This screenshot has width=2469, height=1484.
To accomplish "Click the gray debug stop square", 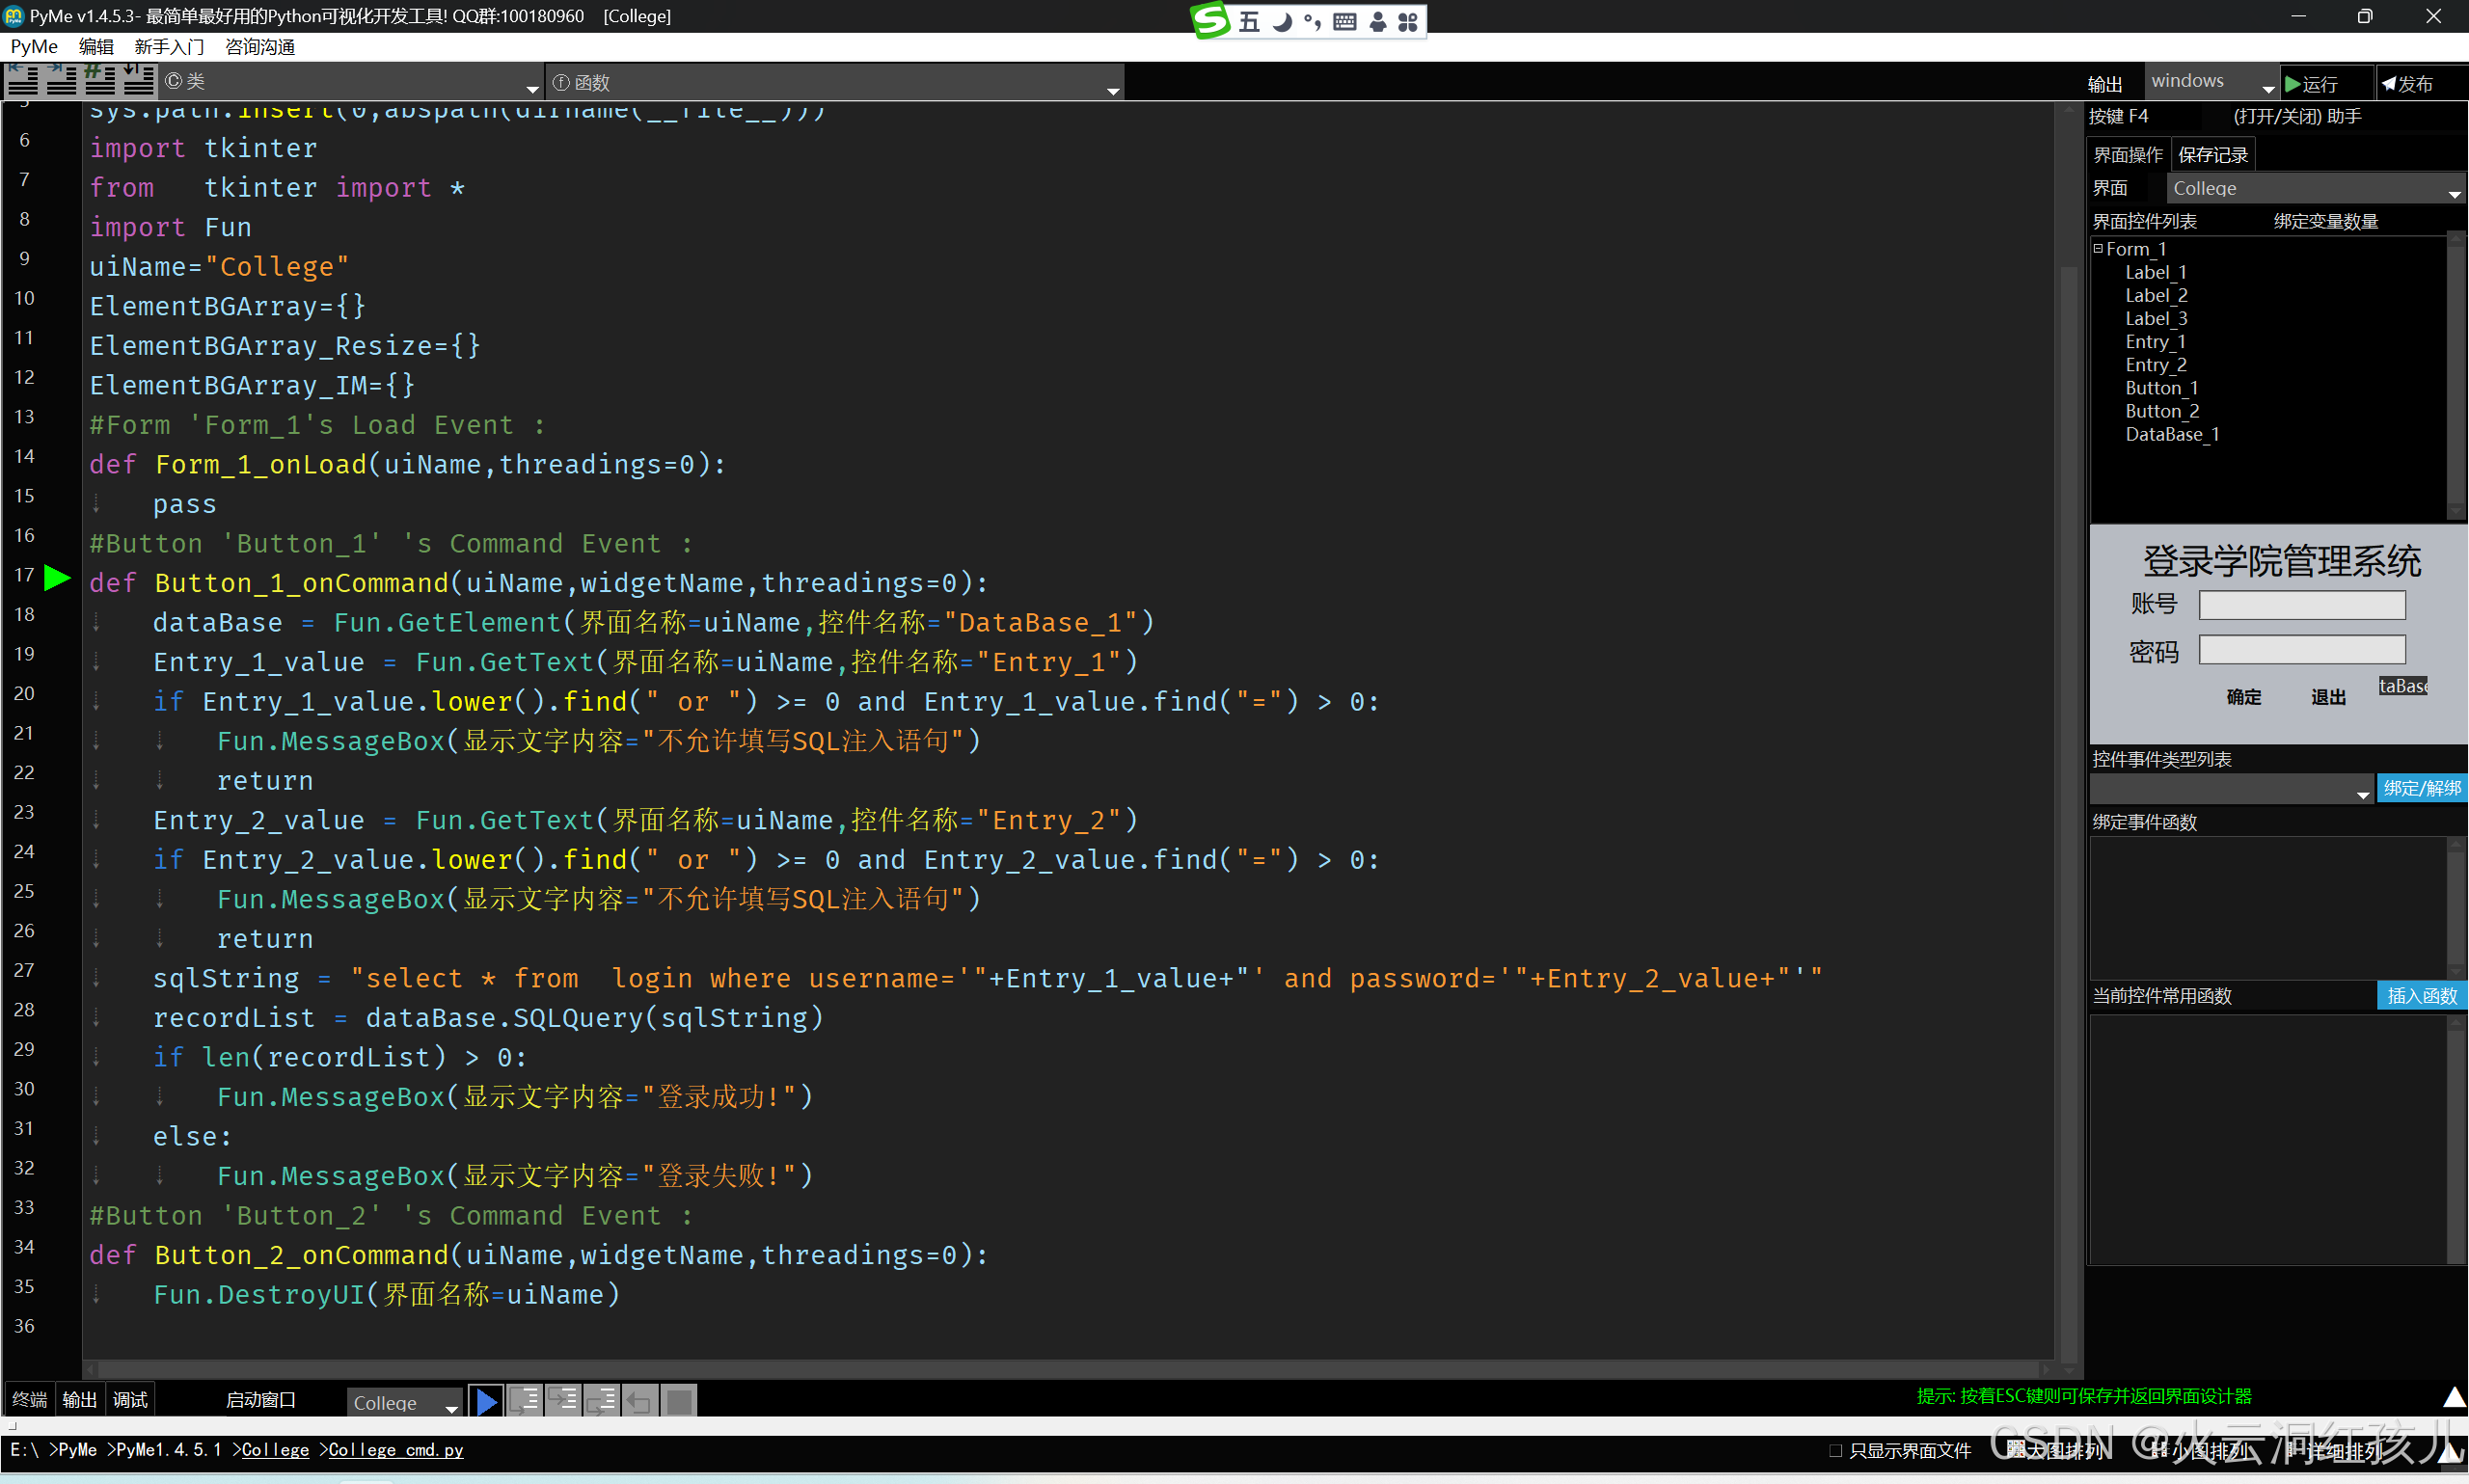I will [x=679, y=1401].
